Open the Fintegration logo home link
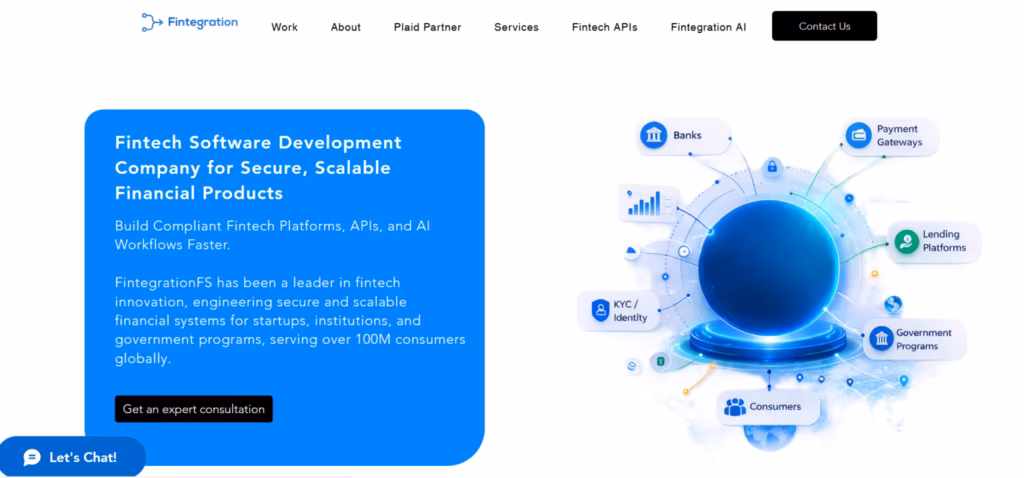The height and width of the screenshot is (478, 1024). (x=190, y=22)
